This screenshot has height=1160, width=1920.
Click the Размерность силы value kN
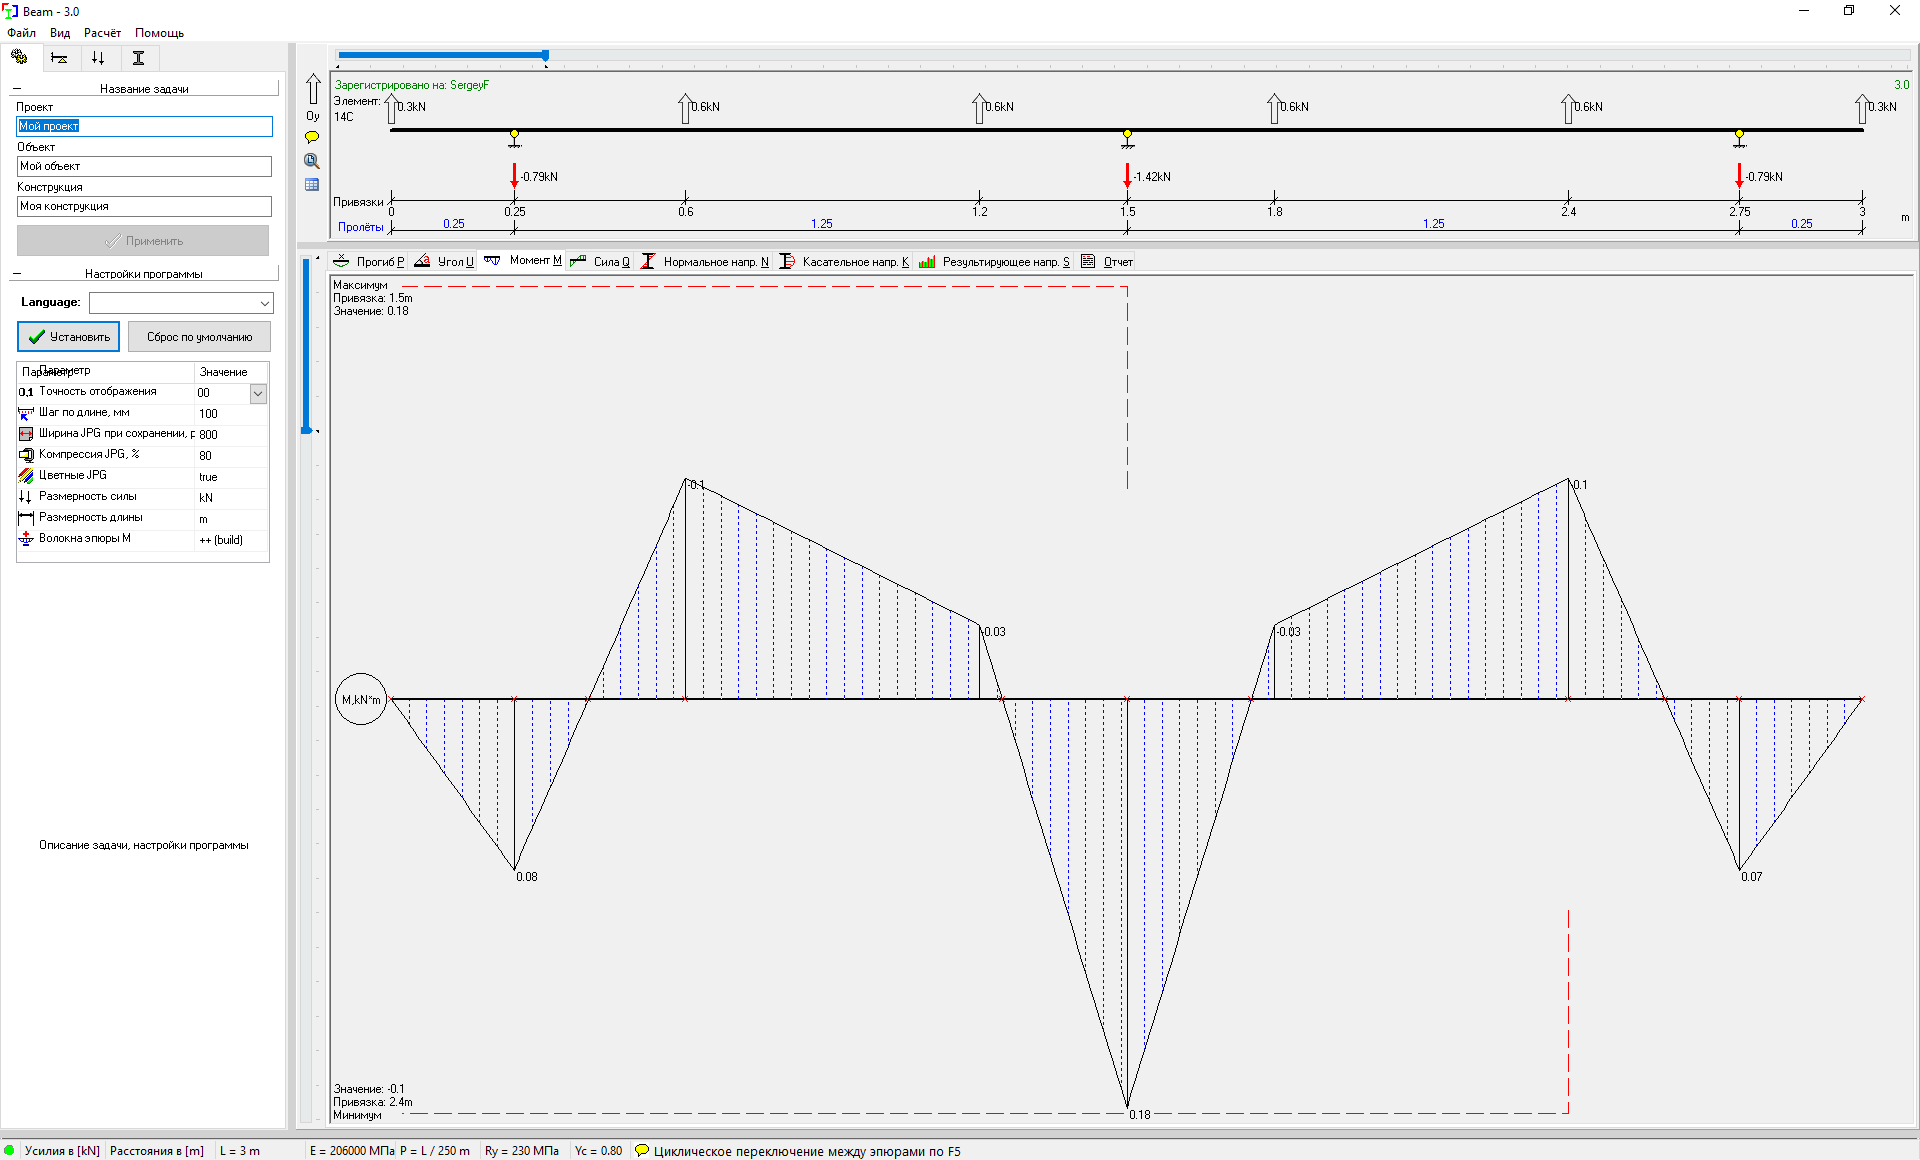click(206, 498)
